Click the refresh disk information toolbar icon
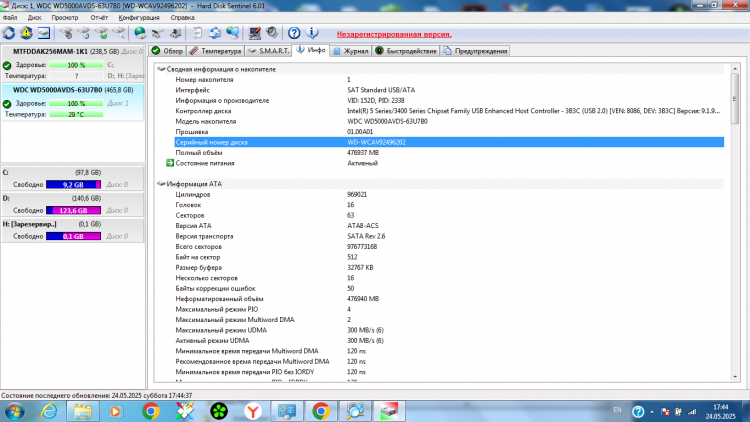 [9, 33]
